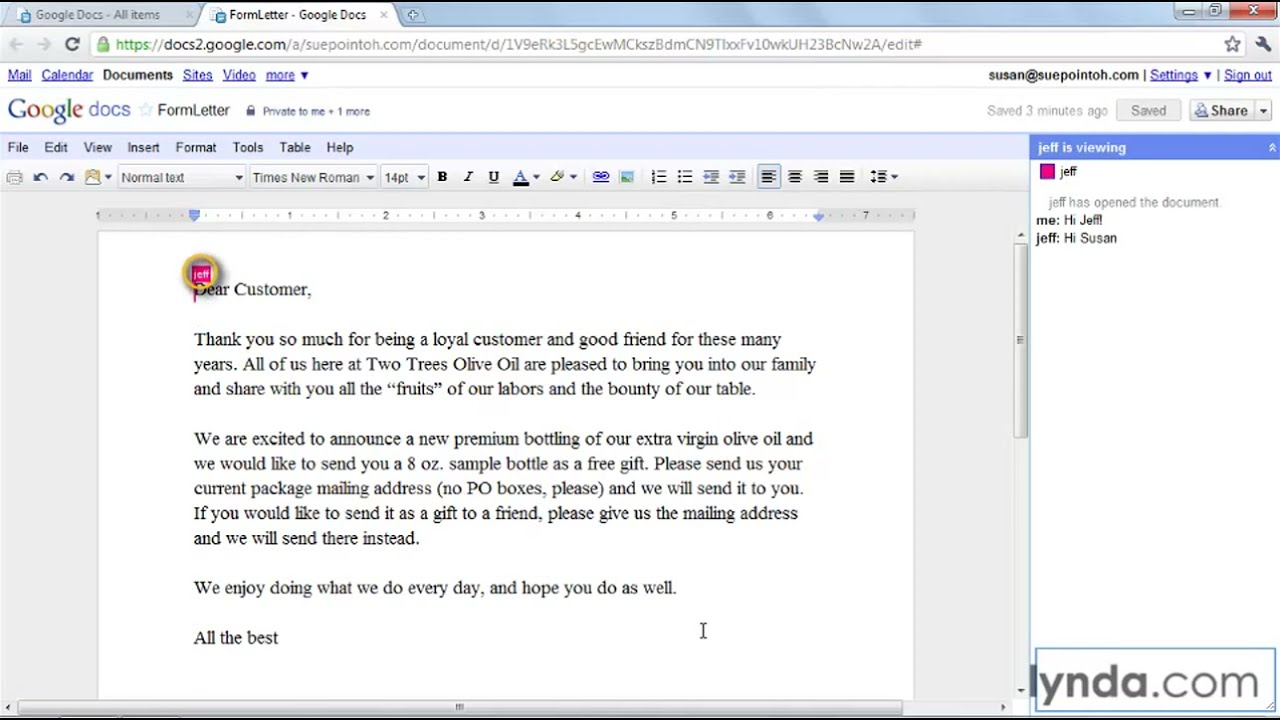Open the line spacing dropdown
Screen dimensions: 1280x720
pyautogui.click(x=881, y=177)
